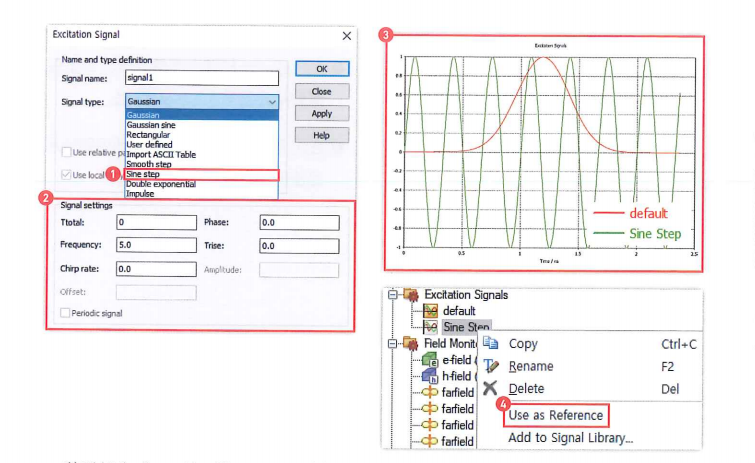Click the disabled Amplitude field
This screenshot has height=463, width=755.
(x=299, y=270)
